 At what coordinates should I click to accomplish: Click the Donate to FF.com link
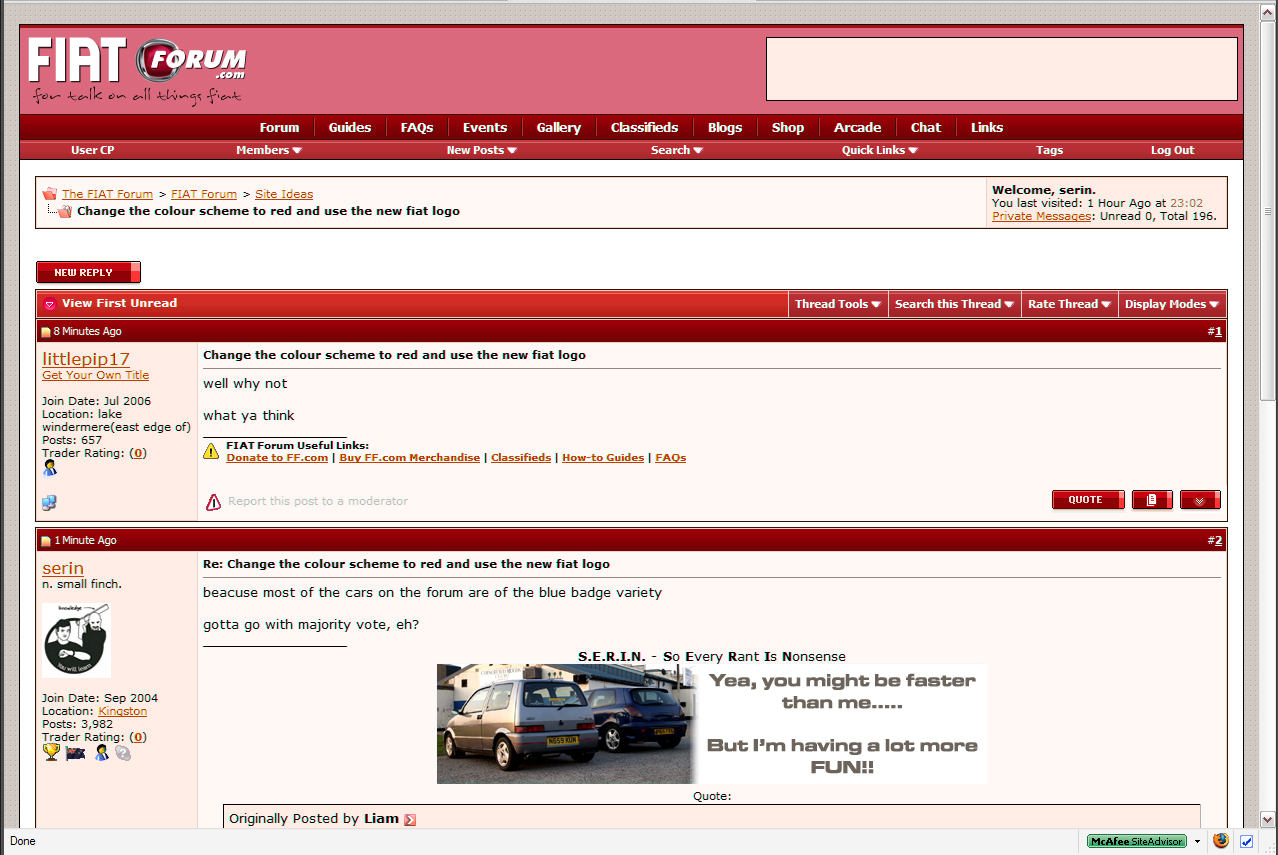[277, 457]
